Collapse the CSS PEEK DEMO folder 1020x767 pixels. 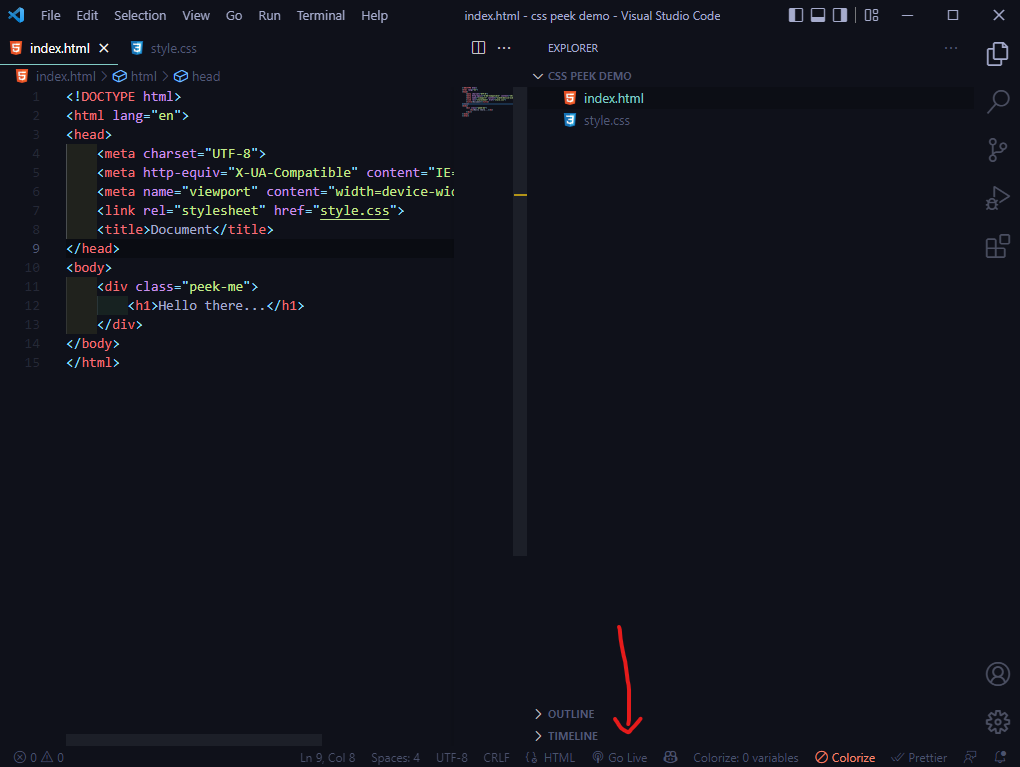coord(589,76)
